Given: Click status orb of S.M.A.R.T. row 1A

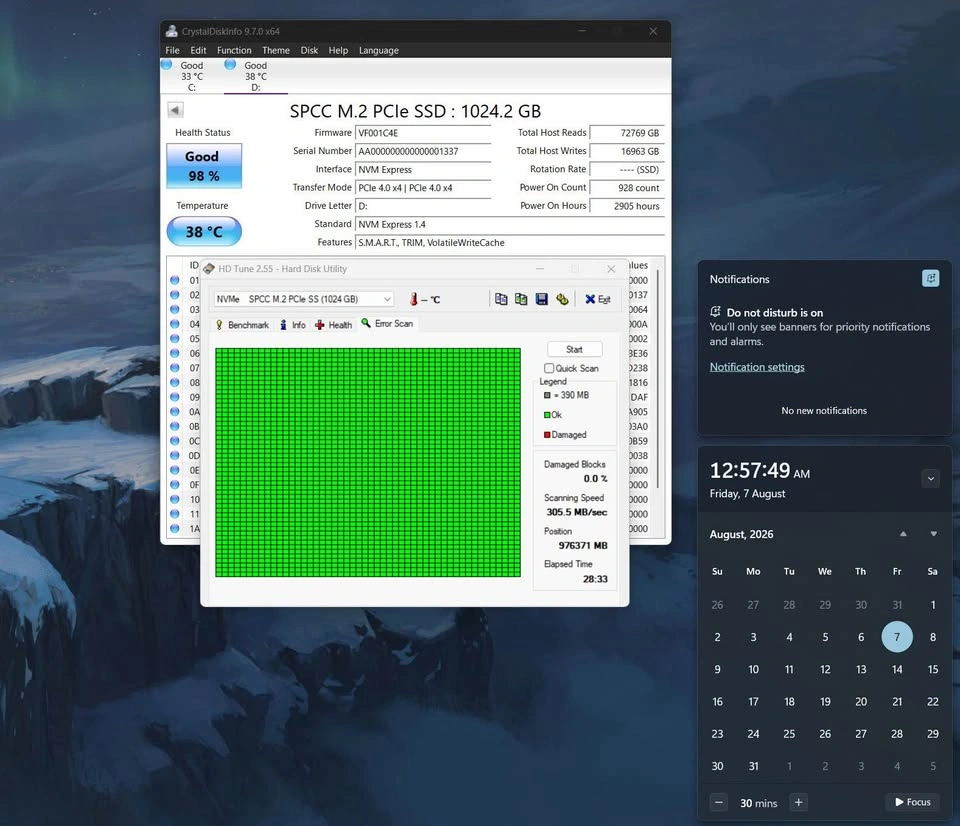Looking at the screenshot, I should pyautogui.click(x=174, y=528).
